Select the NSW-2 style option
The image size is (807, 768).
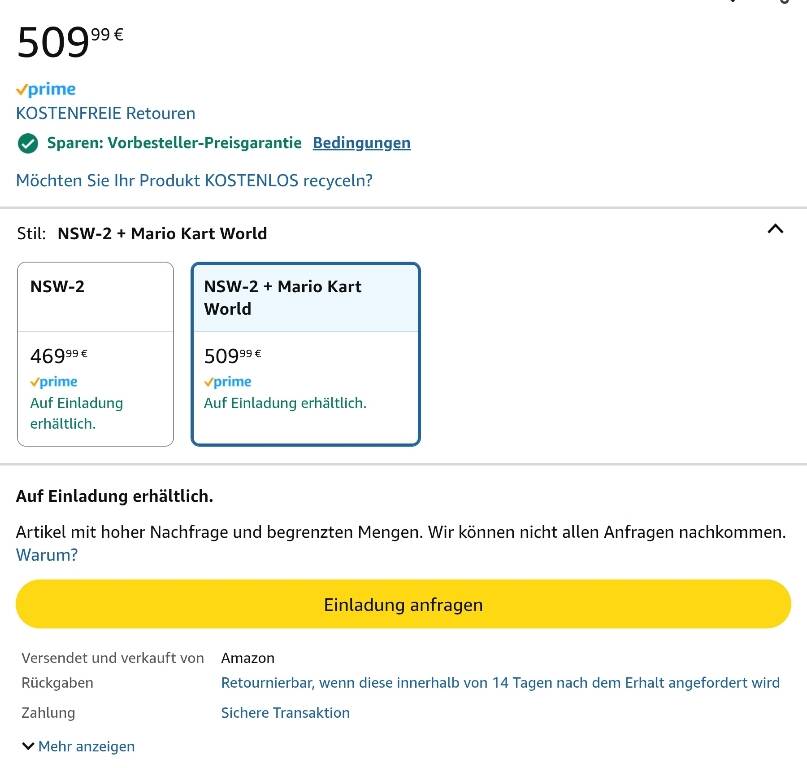point(95,354)
